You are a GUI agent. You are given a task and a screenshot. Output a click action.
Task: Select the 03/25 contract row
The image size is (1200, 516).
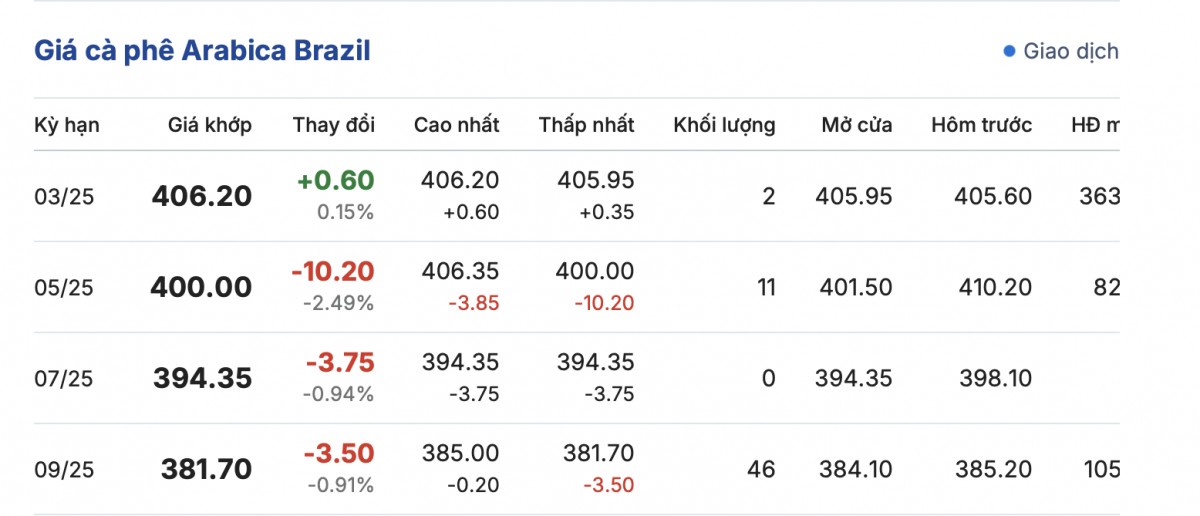[x=64, y=197]
